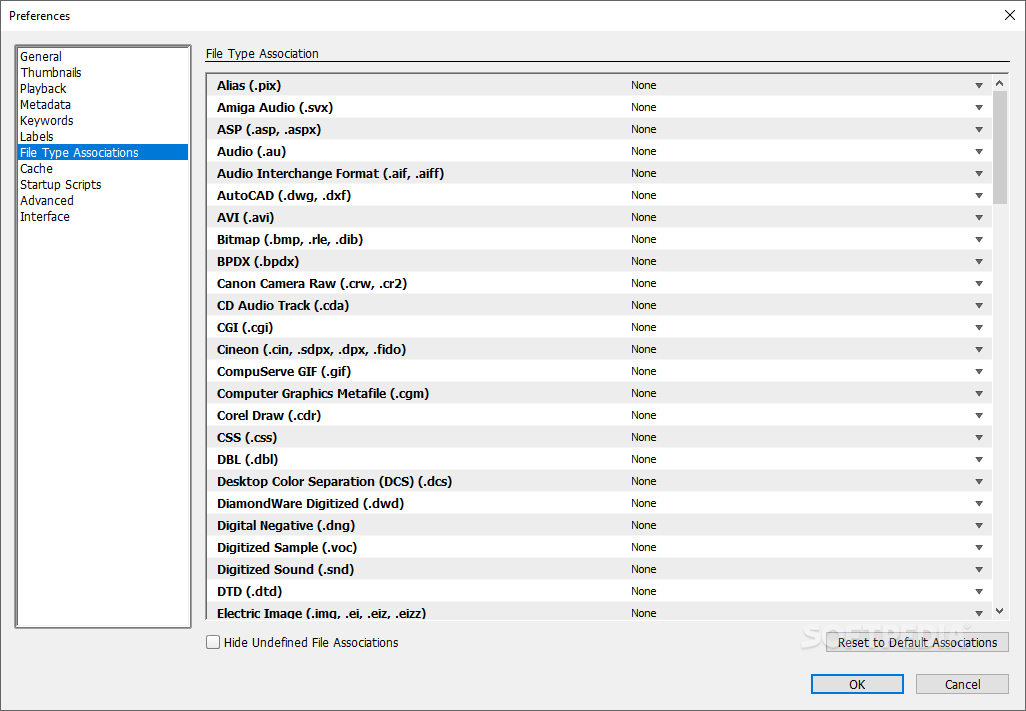Expand DBL (.dbl) association dropdown
The width and height of the screenshot is (1026, 711).
coord(979,460)
